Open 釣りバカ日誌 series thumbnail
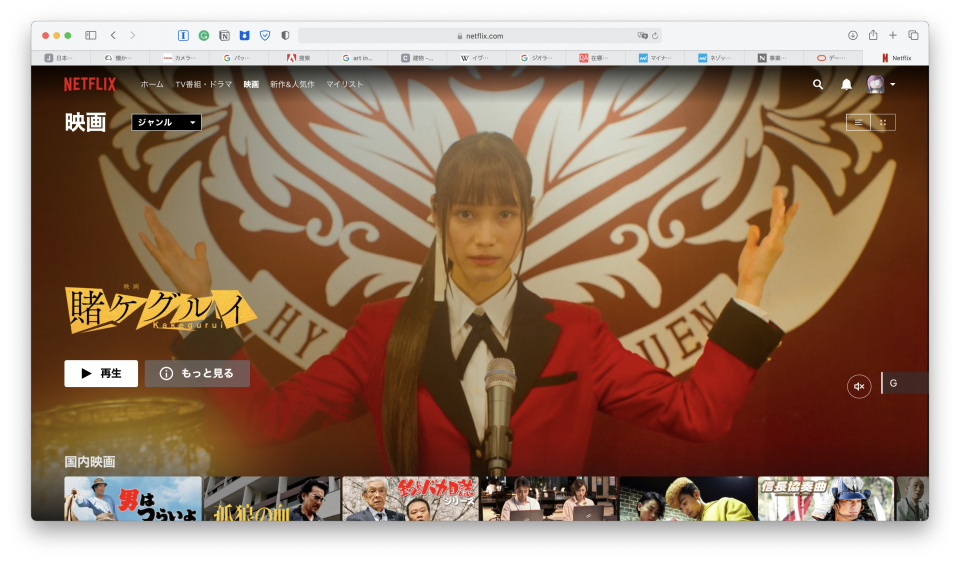 click(x=410, y=499)
